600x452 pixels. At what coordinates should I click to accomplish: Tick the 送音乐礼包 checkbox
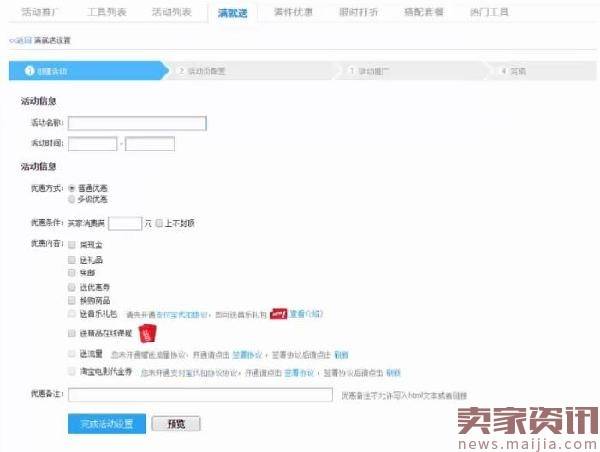coord(72,314)
